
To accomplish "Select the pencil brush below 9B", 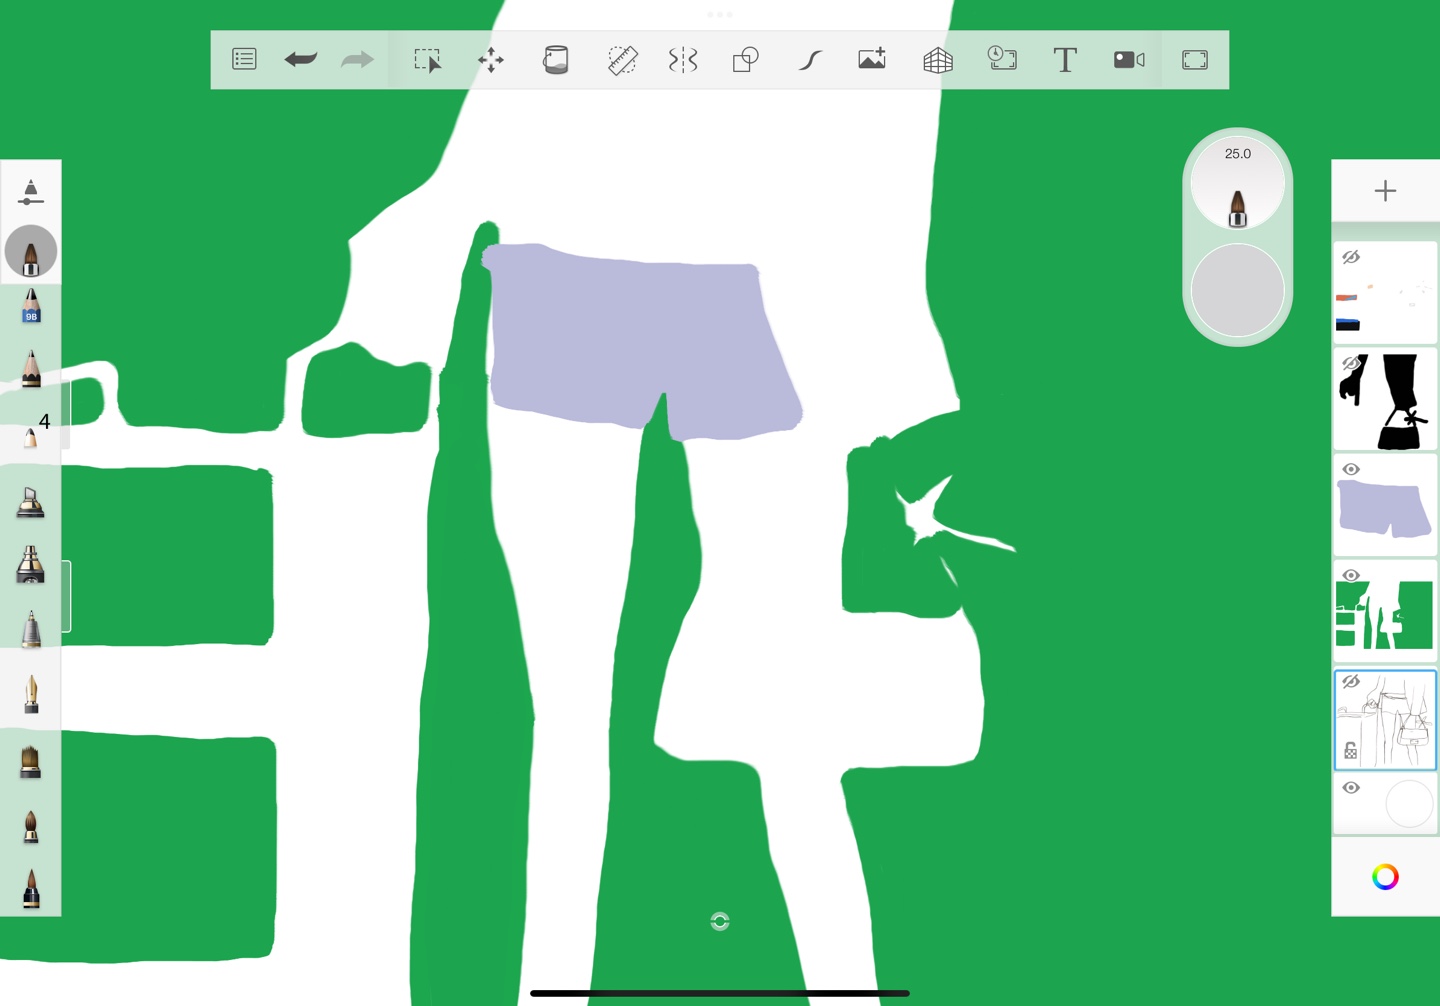I will (31, 368).
